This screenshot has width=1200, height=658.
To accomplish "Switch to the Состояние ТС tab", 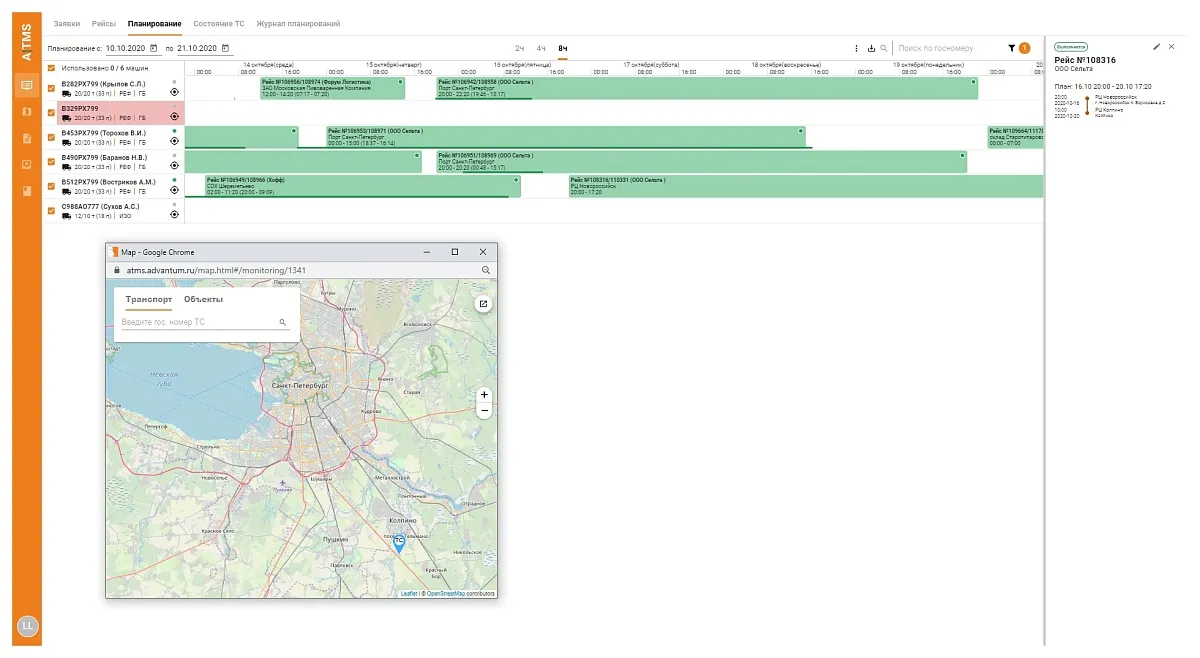I will tap(220, 22).
